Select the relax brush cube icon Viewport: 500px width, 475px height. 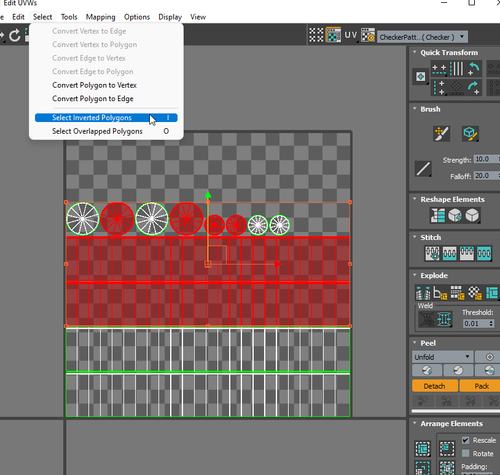tap(470, 134)
